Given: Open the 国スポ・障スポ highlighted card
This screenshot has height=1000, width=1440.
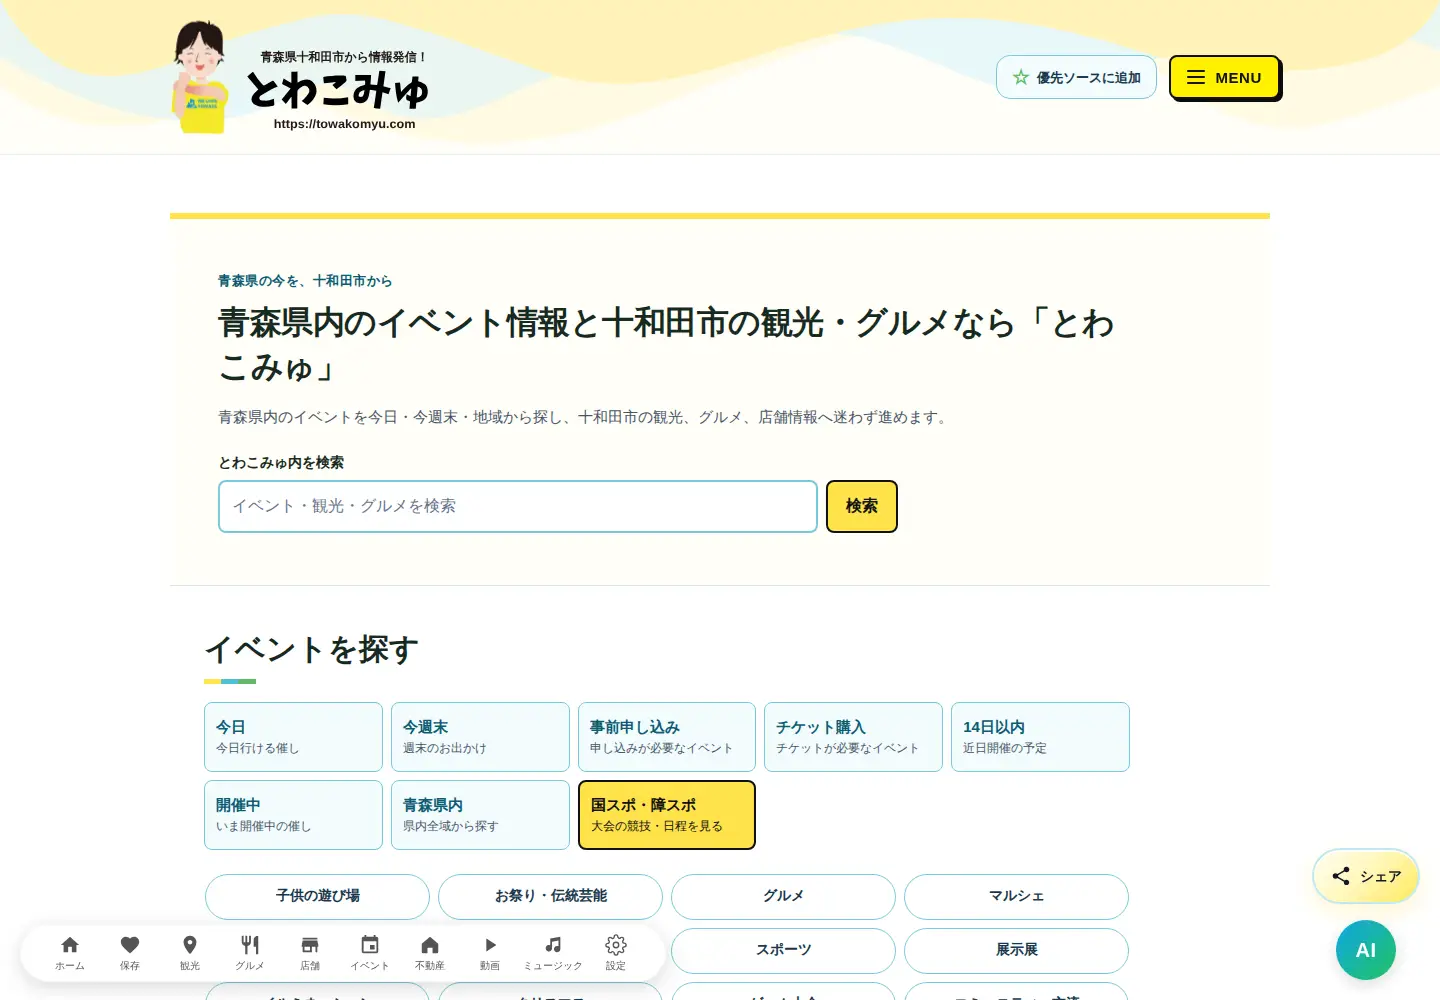Looking at the screenshot, I should (x=667, y=815).
